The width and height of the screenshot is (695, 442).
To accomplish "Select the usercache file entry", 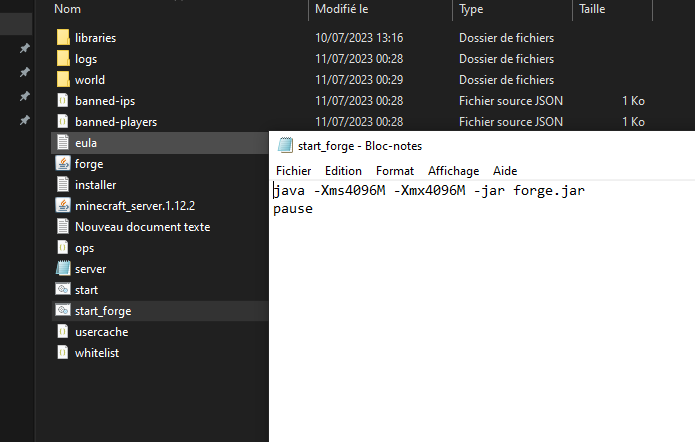I will (101, 332).
